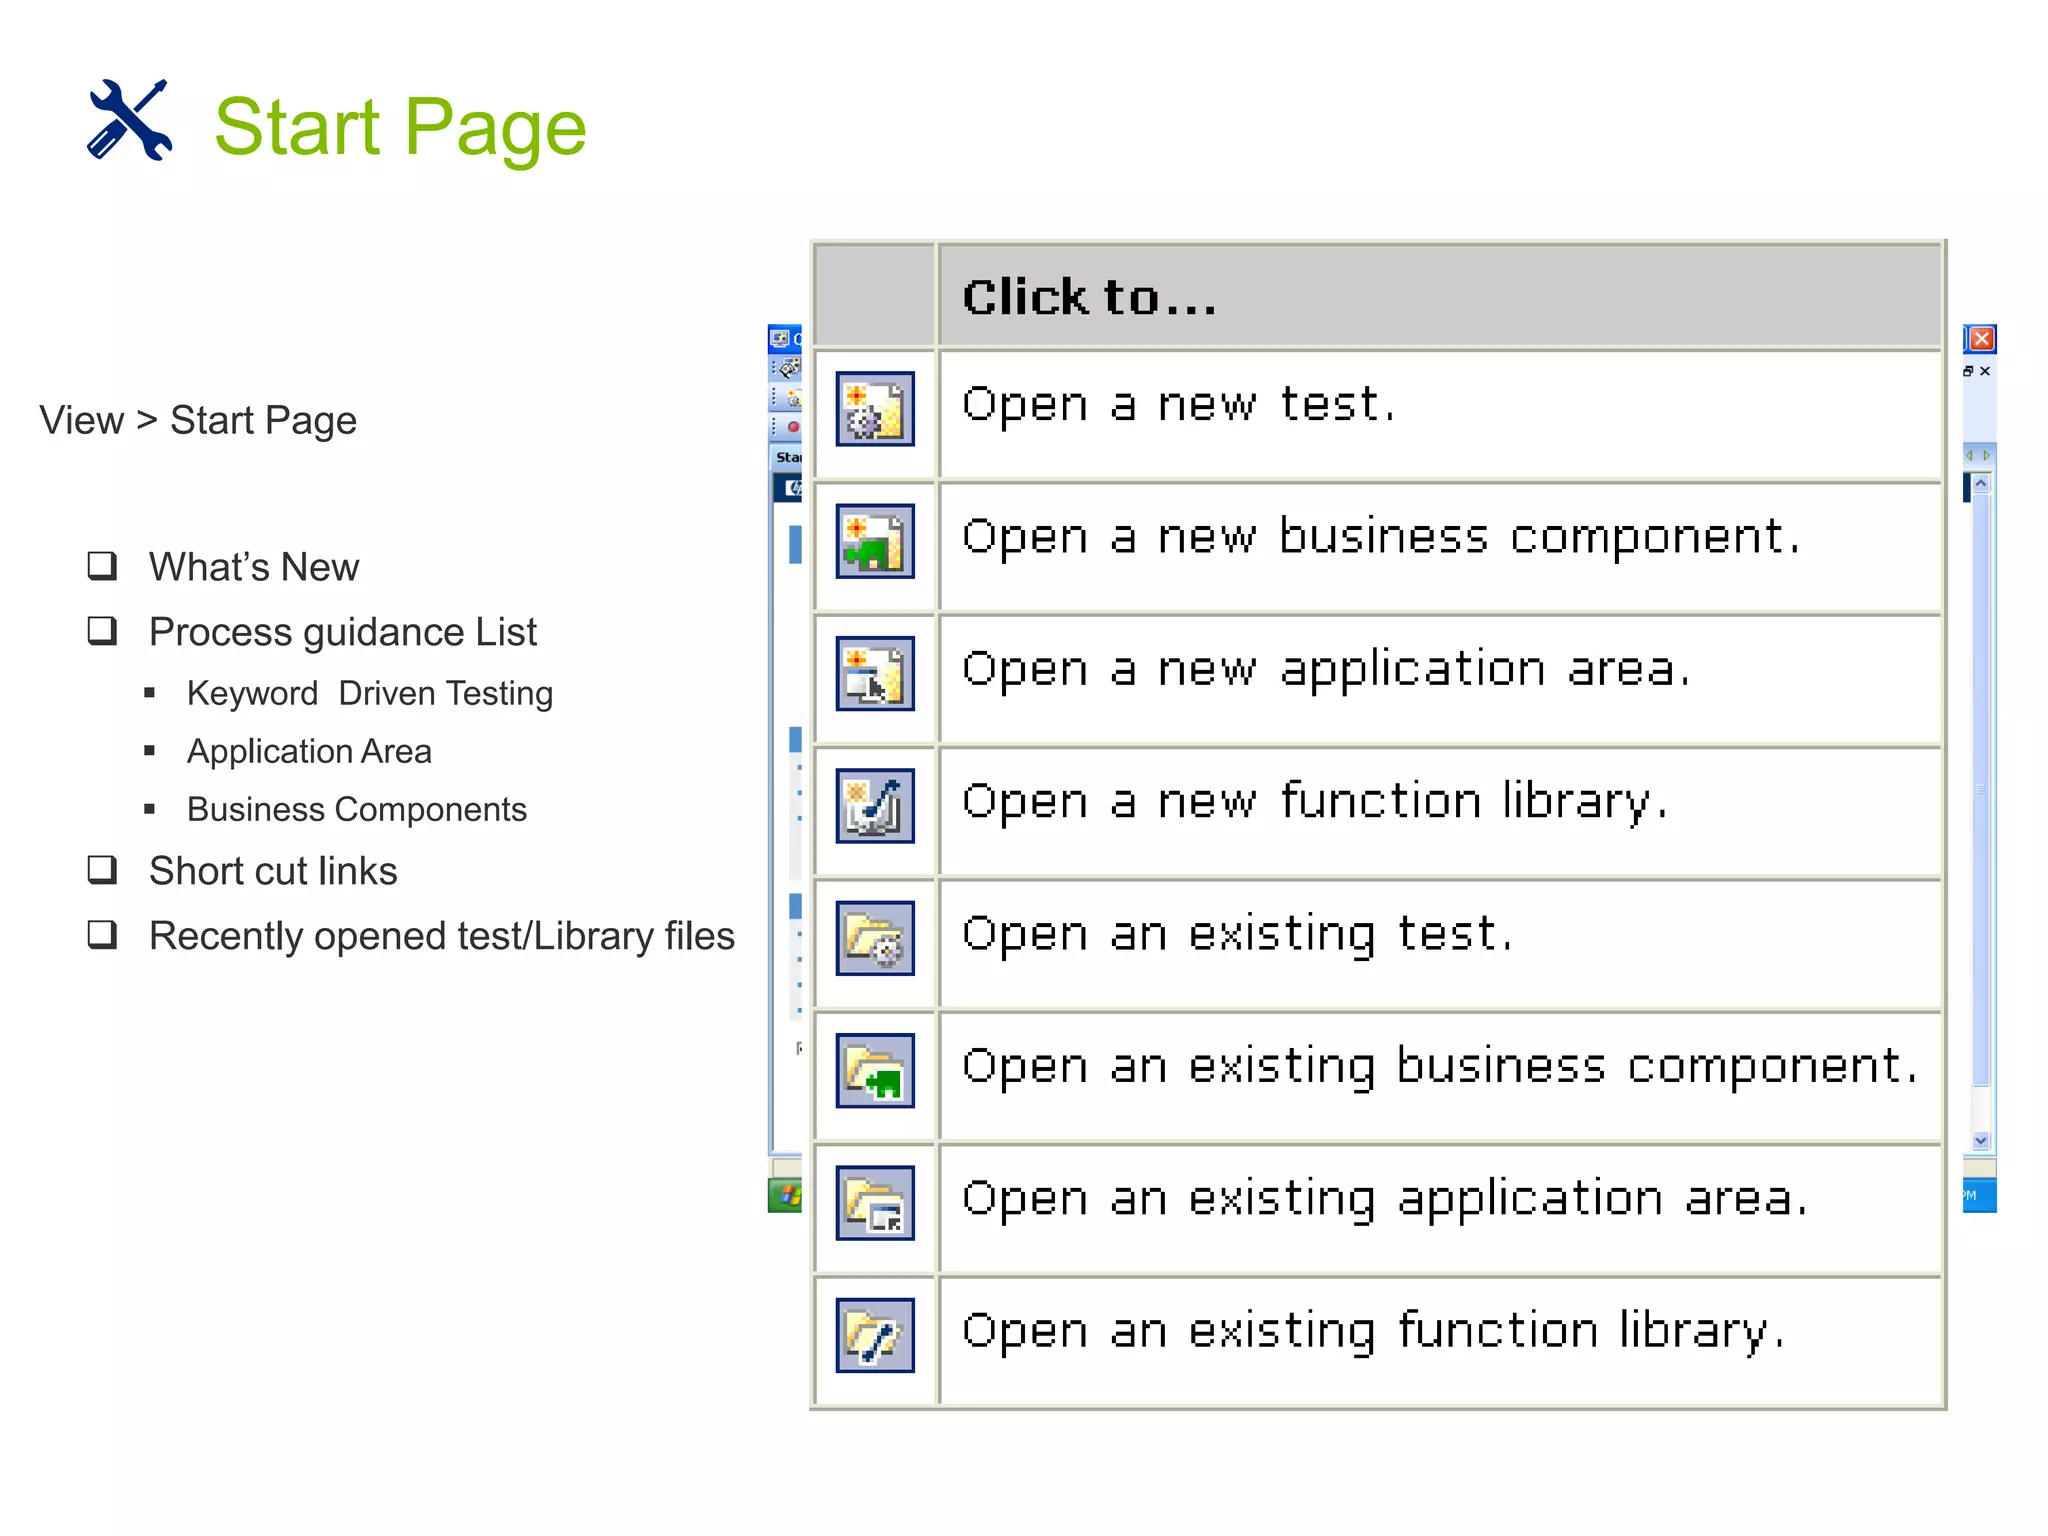Click the open existing test folder icon
2048x1536 pixels.
click(875, 938)
